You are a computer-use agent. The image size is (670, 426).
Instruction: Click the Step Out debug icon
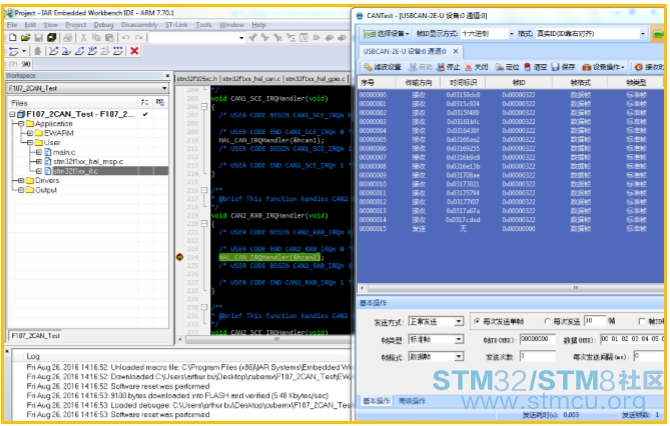point(79,51)
